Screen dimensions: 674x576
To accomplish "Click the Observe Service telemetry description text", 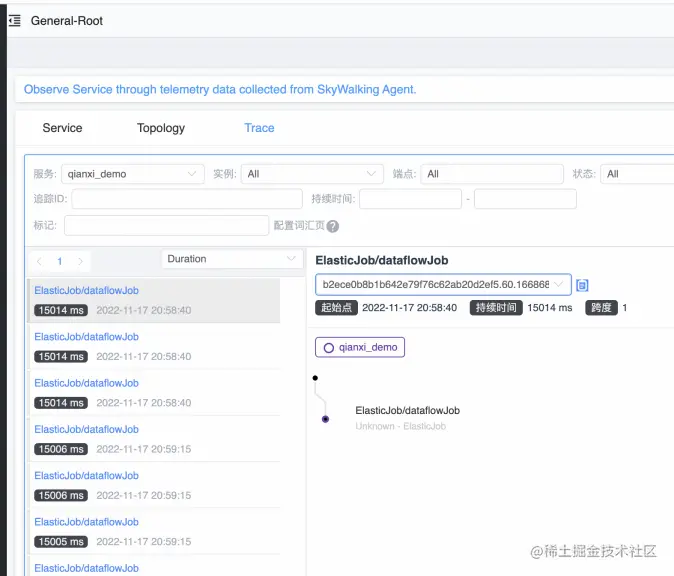I will coord(220,89).
